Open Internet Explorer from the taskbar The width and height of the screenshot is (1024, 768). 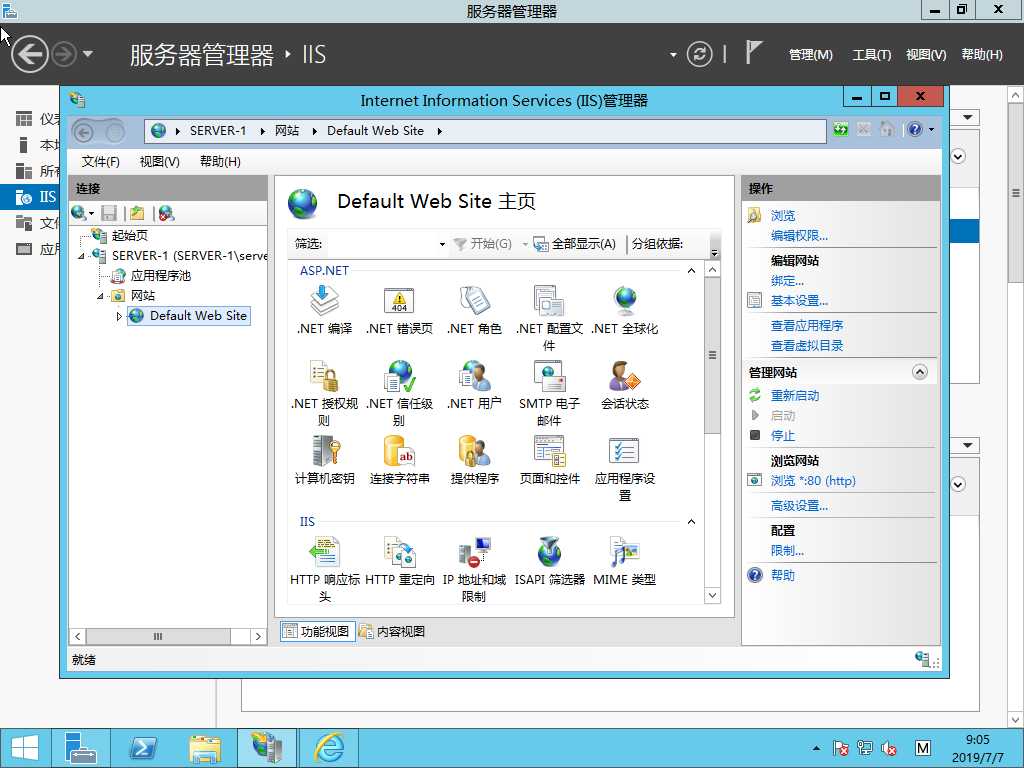[x=328, y=748]
